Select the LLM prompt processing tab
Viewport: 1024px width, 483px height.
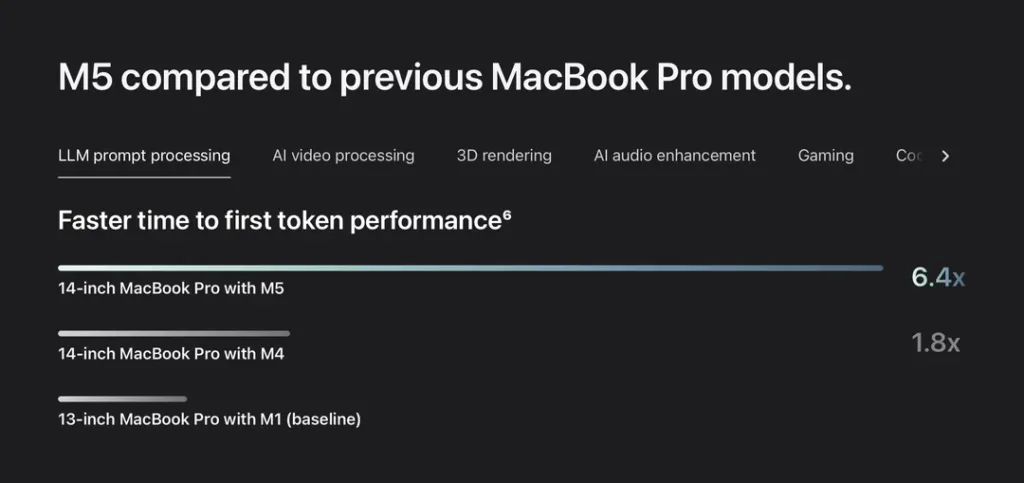tap(144, 156)
